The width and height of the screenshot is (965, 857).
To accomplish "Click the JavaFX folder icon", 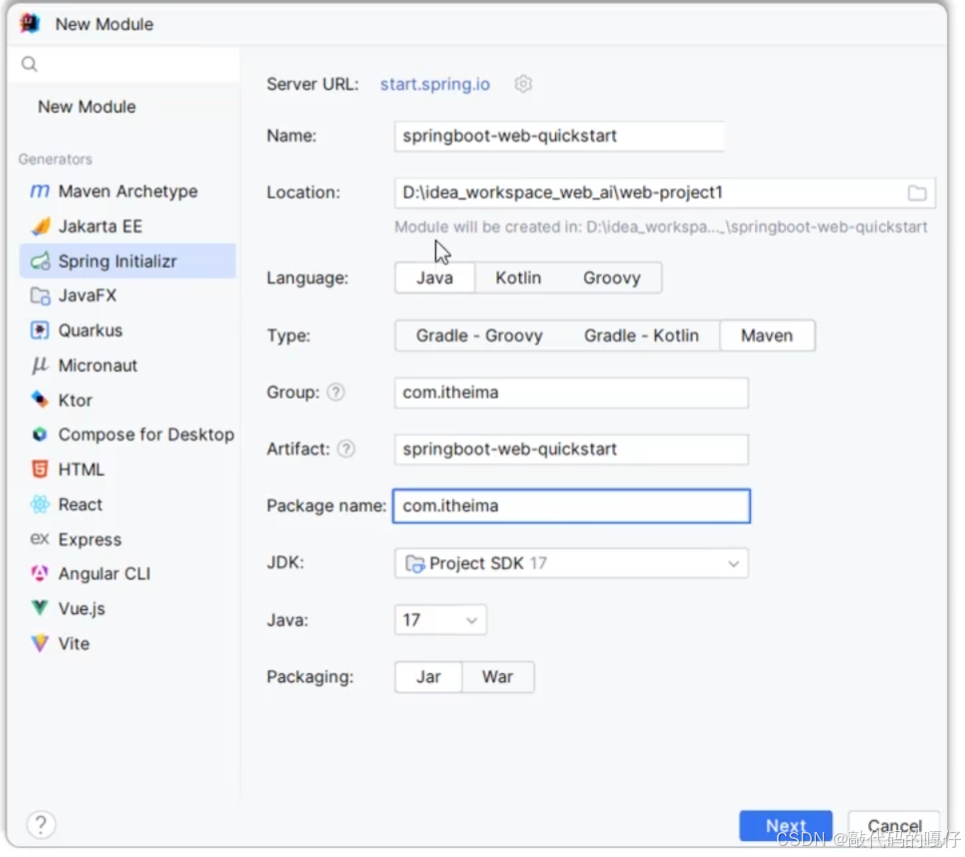I will (x=40, y=296).
